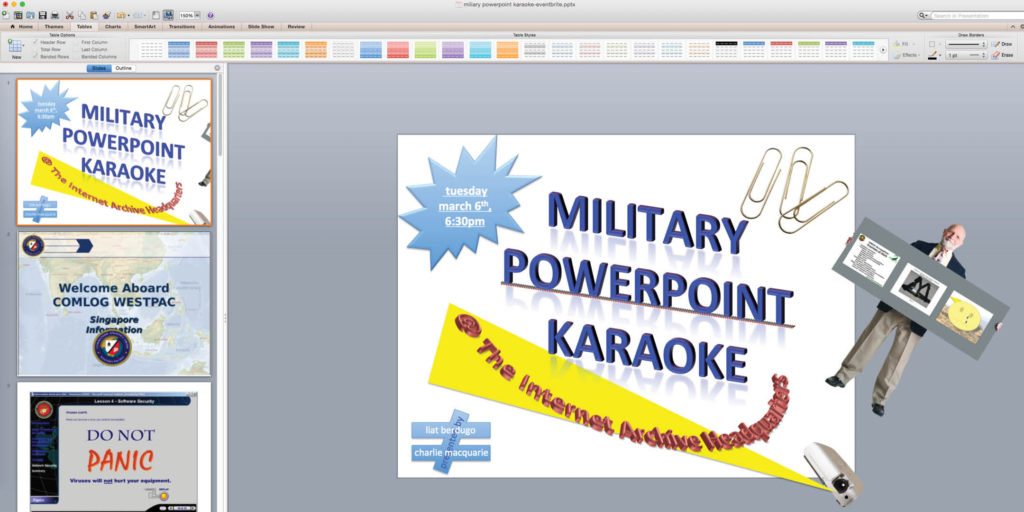Open the Effects button in Table Styles
Viewport: 1024px width, 512px height.
coord(907,55)
